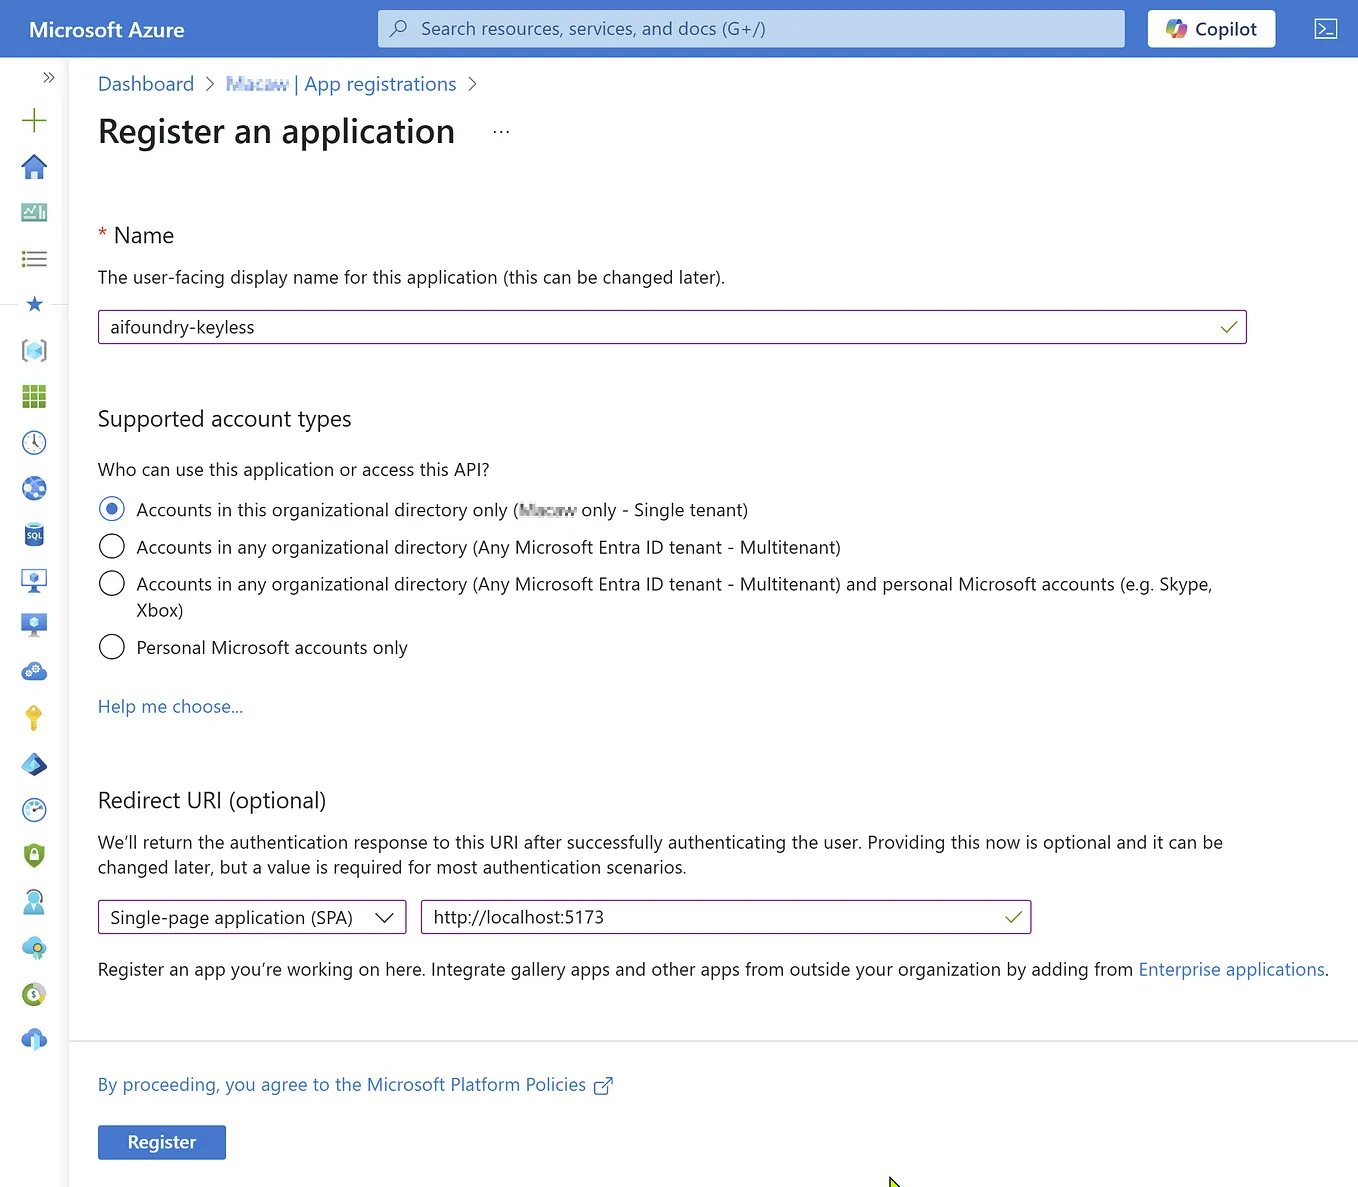Choose Multitenant account type
Viewport: 1358px width, 1187px height.
point(111,546)
